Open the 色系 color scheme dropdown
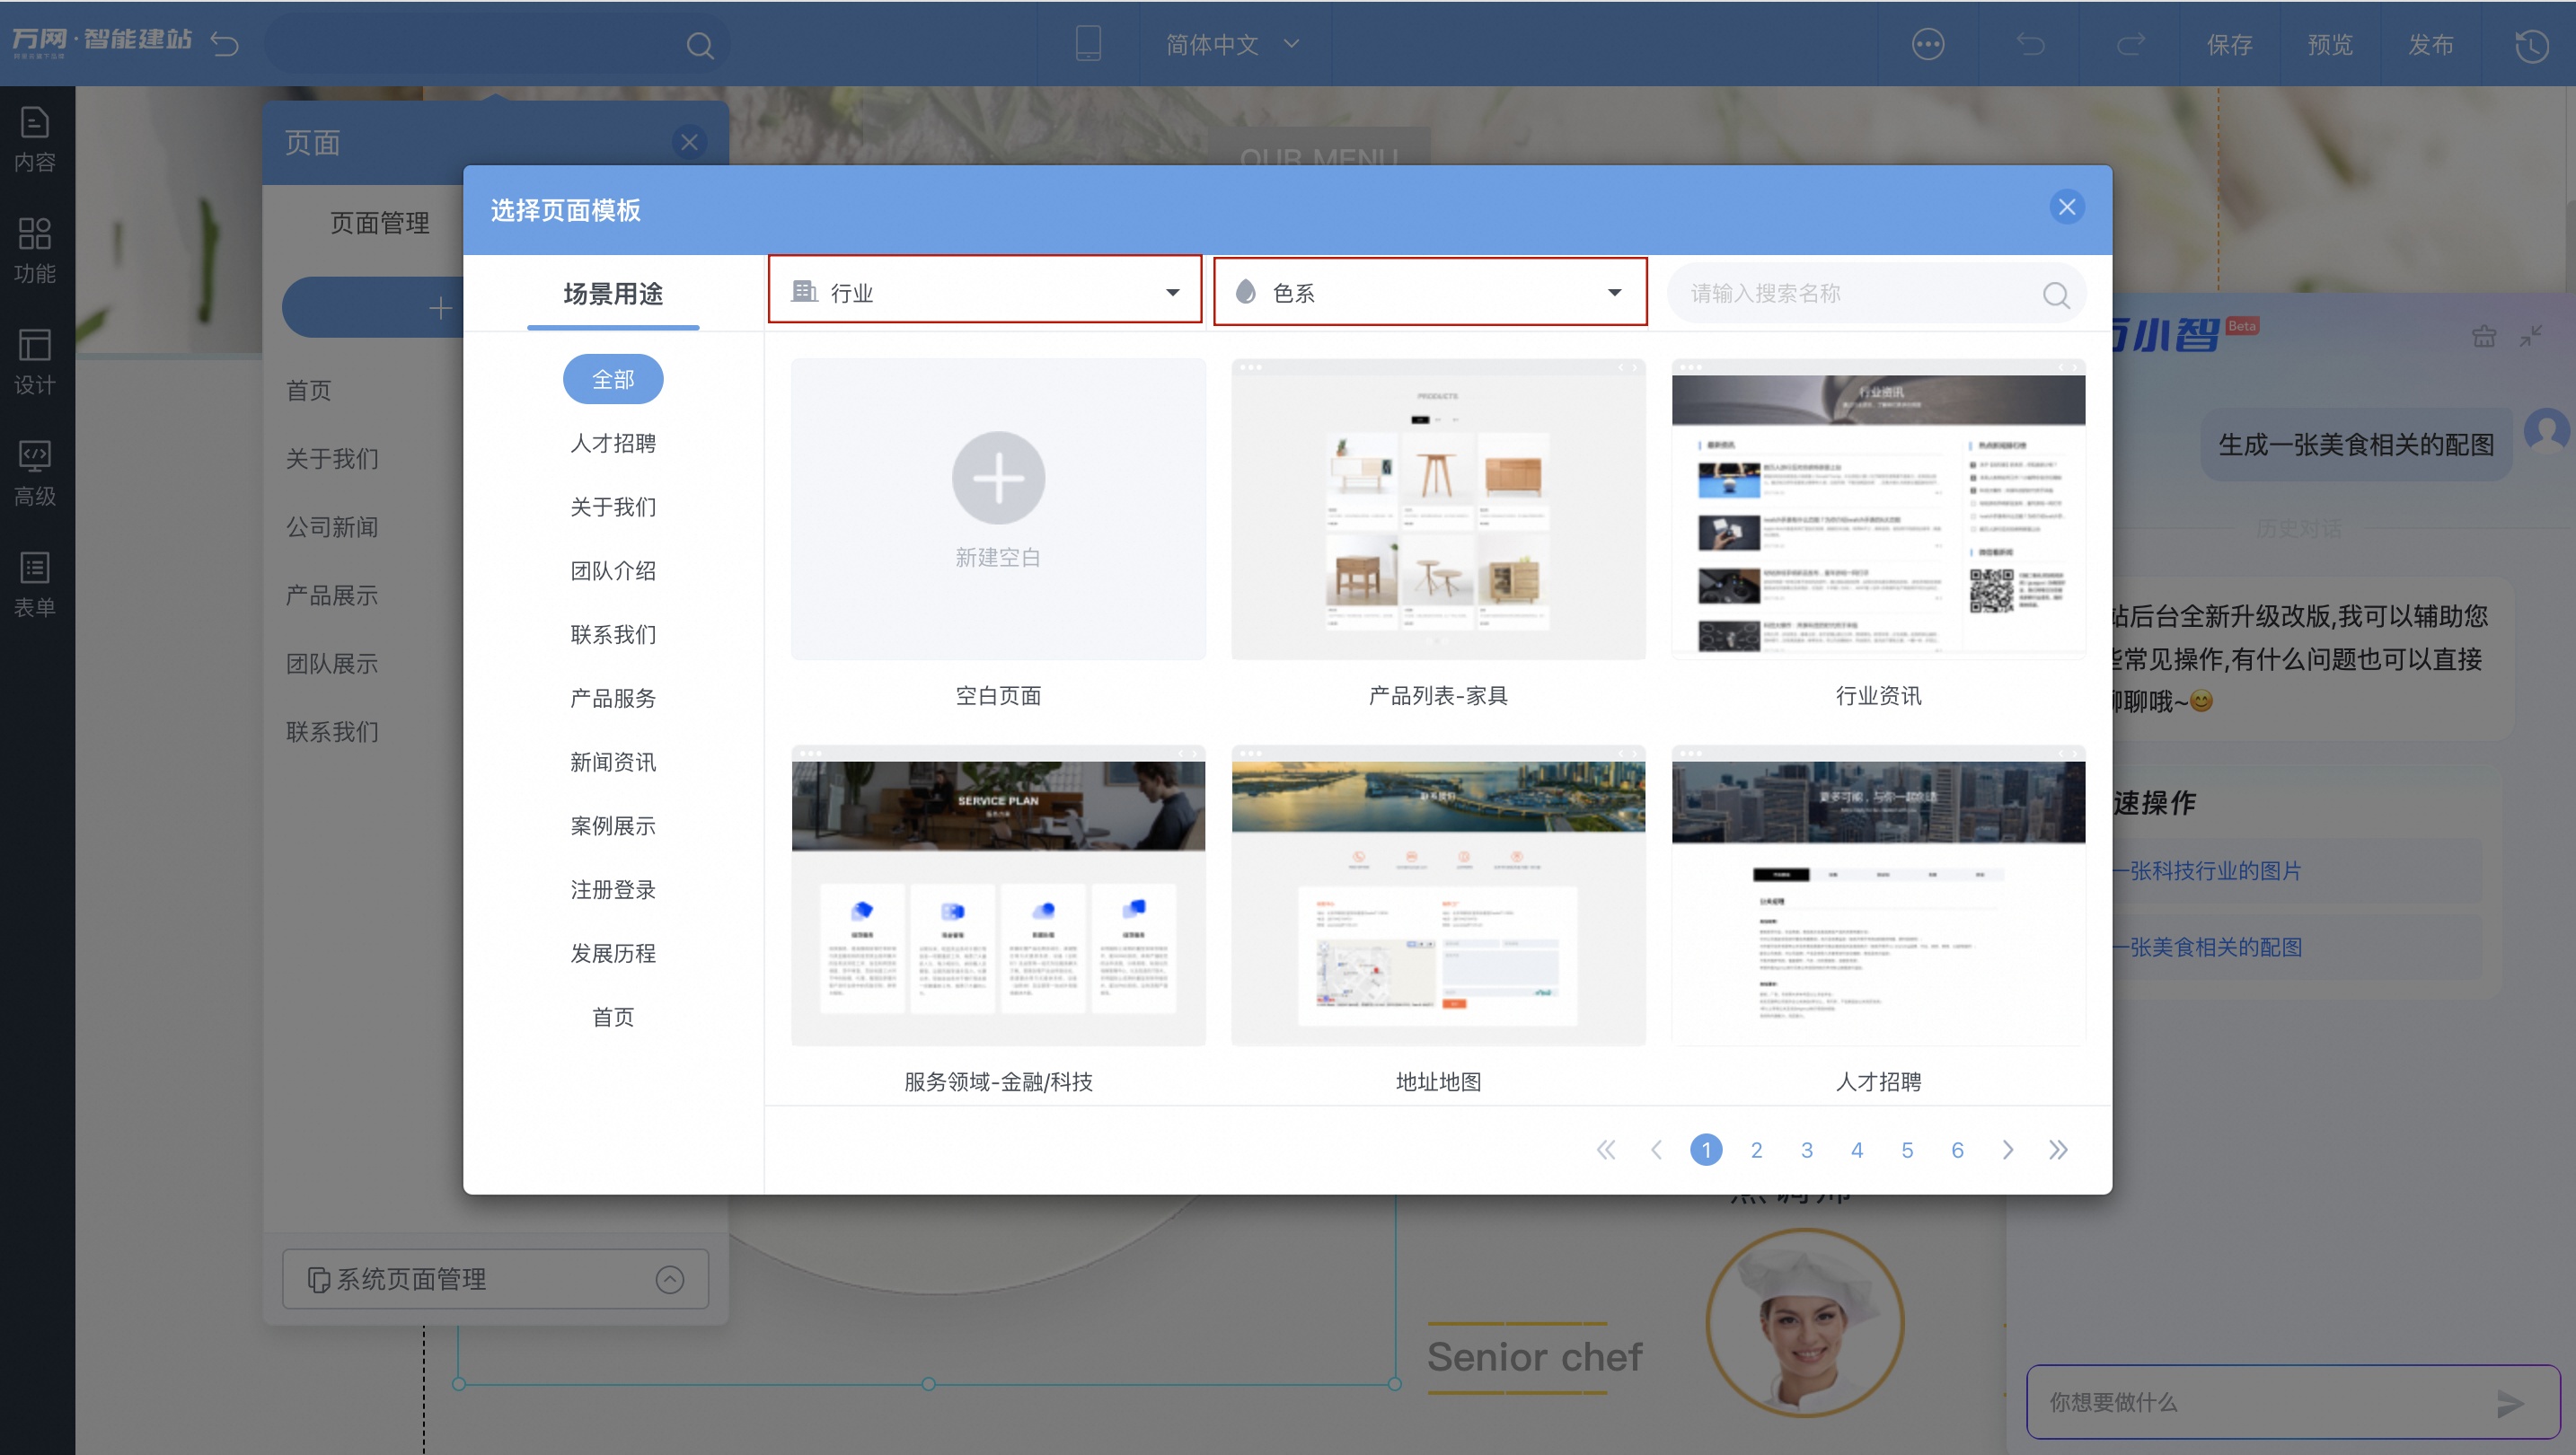Image resolution: width=2576 pixels, height=1455 pixels. [1430, 291]
